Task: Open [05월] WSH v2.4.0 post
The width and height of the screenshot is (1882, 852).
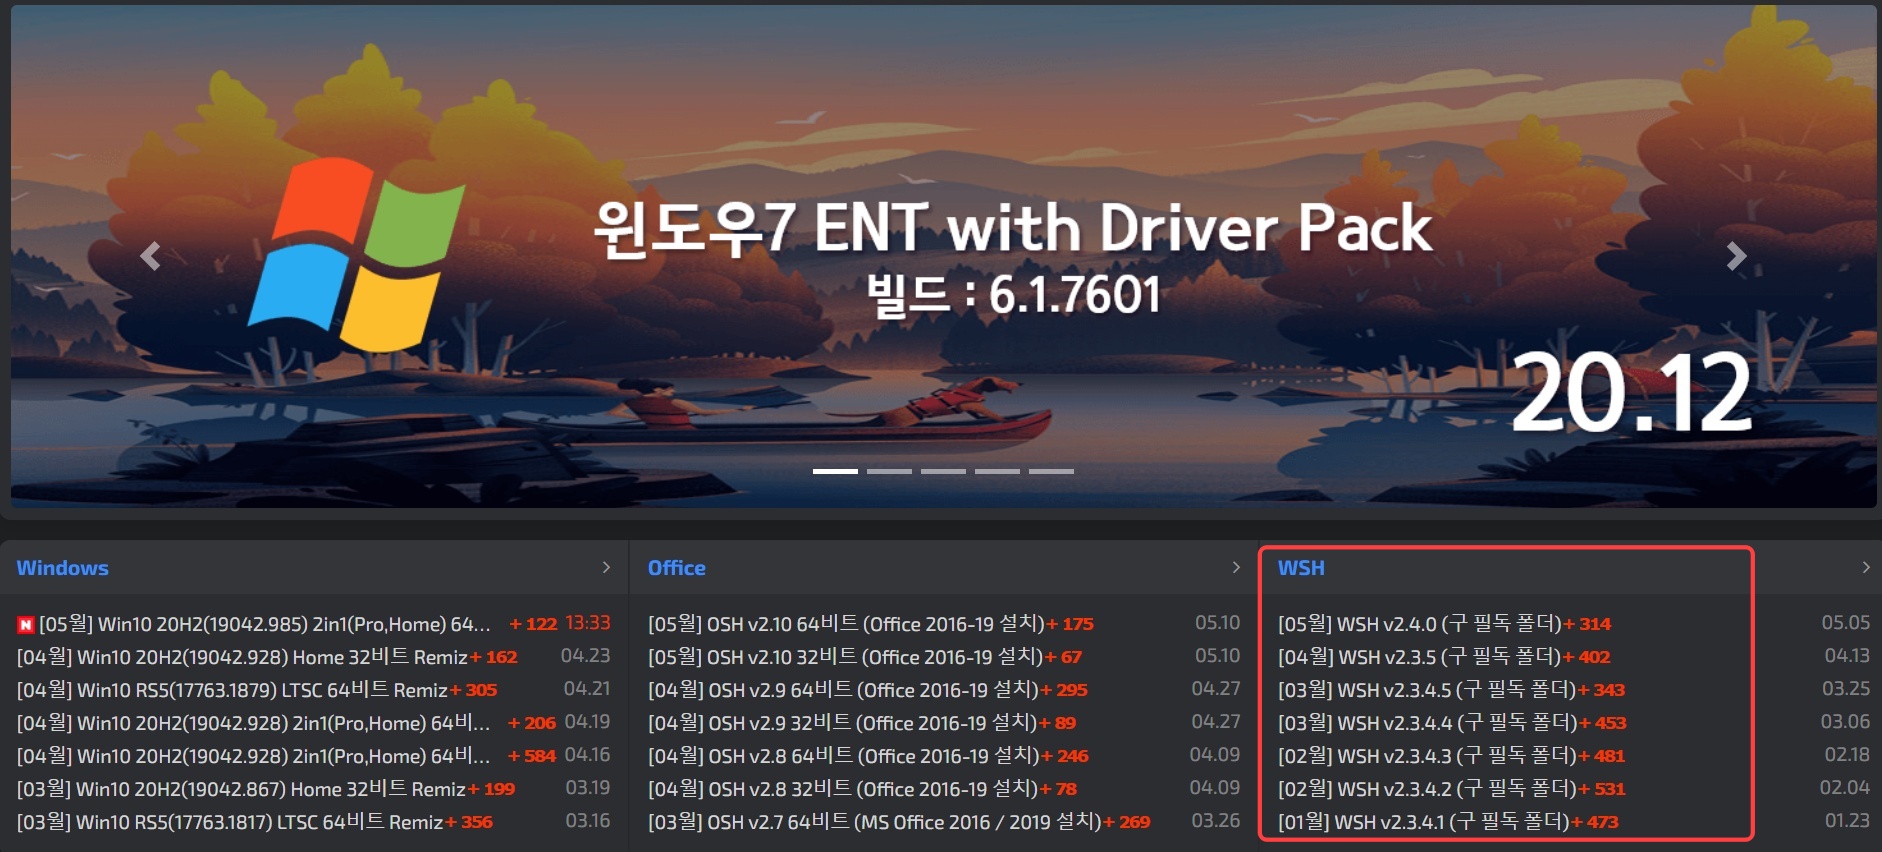Action: click(x=1420, y=624)
